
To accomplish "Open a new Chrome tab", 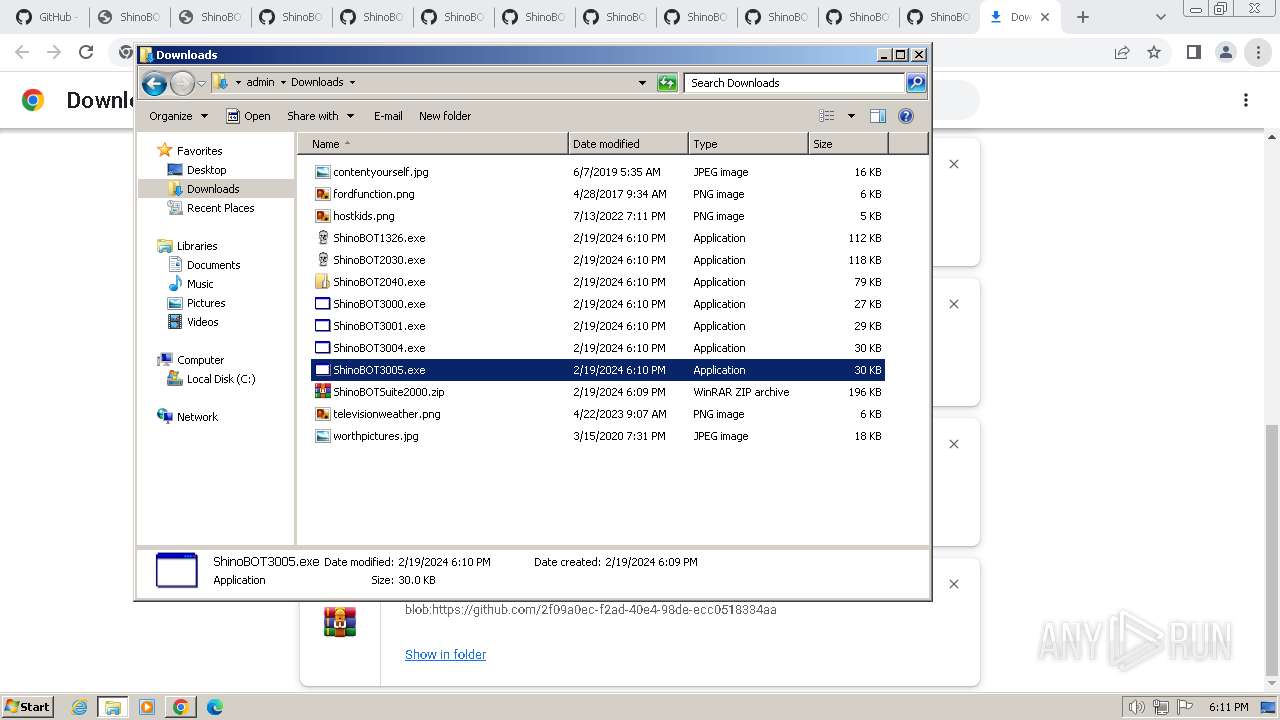I will click(1083, 17).
